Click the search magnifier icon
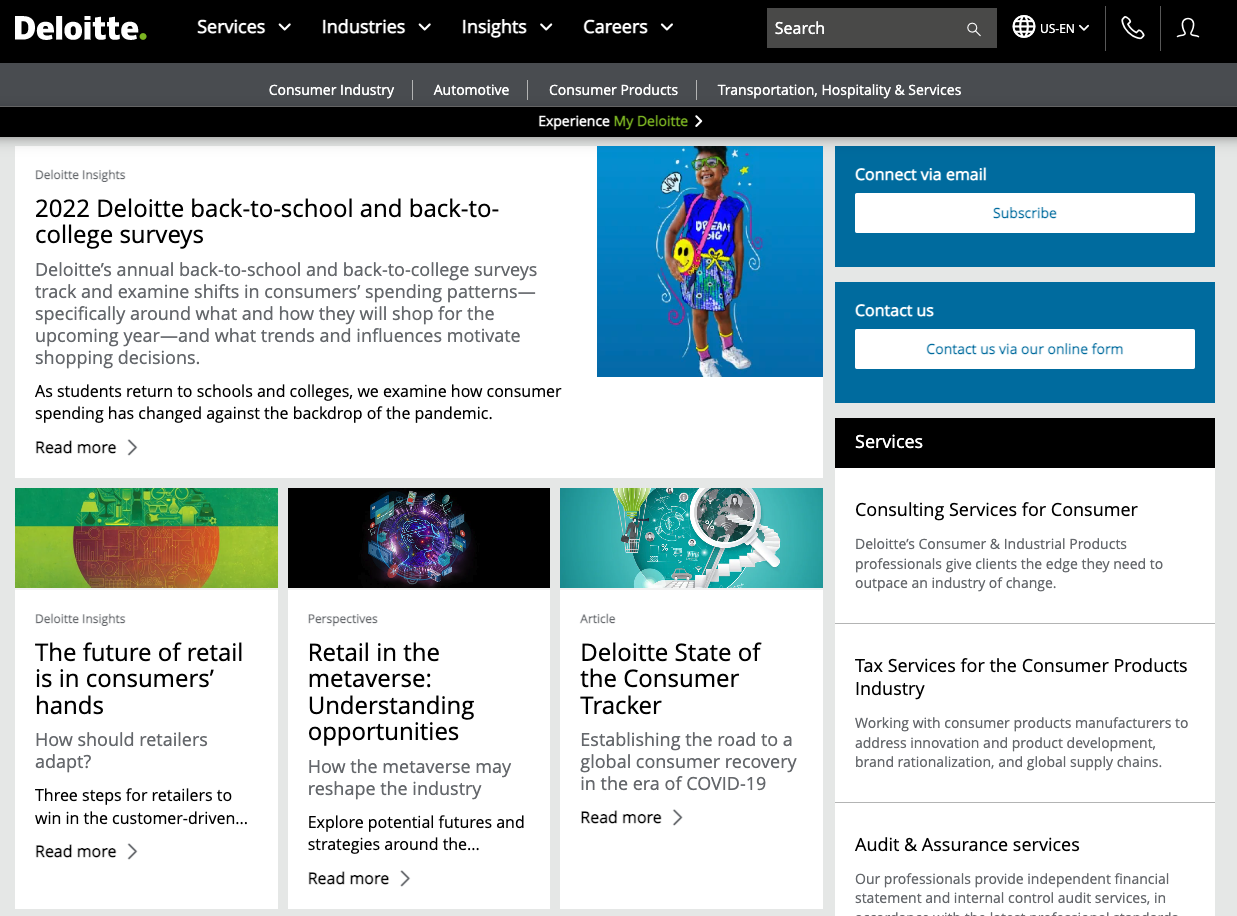The height and width of the screenshot is (916, 1237). [973, 29]
